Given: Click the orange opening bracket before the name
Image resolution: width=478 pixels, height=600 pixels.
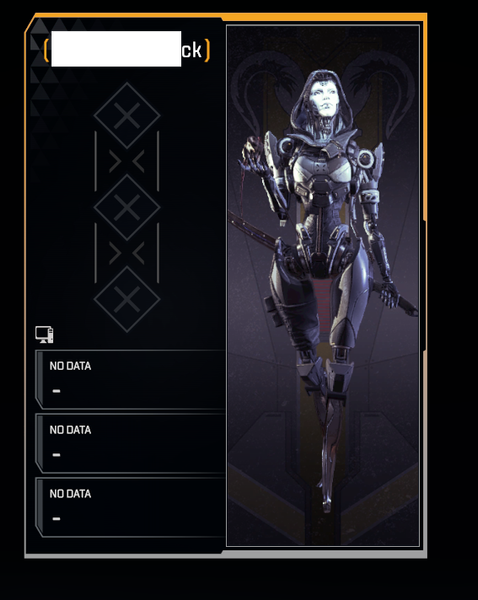Looking at the screenshot, I should pos(47,50).
